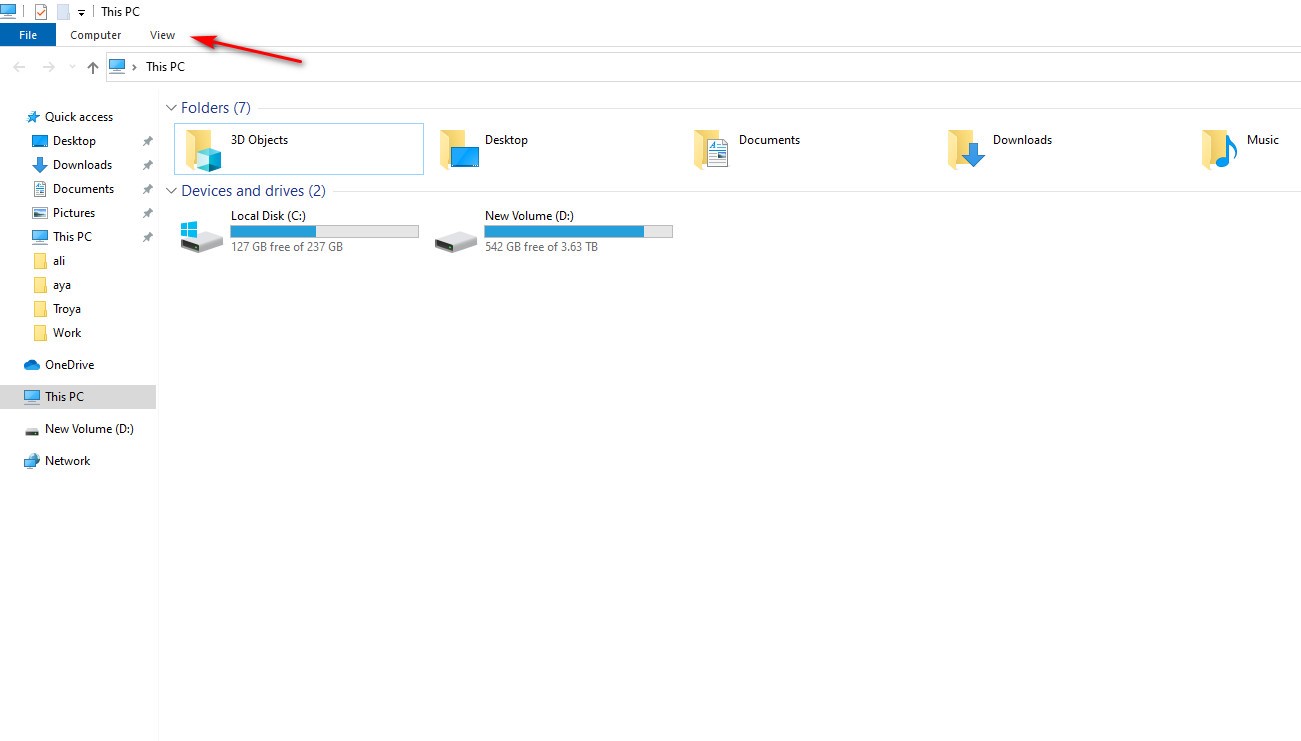Select the Music folder icon
The image size is (1301, 741).
[x=1219, y=150]
